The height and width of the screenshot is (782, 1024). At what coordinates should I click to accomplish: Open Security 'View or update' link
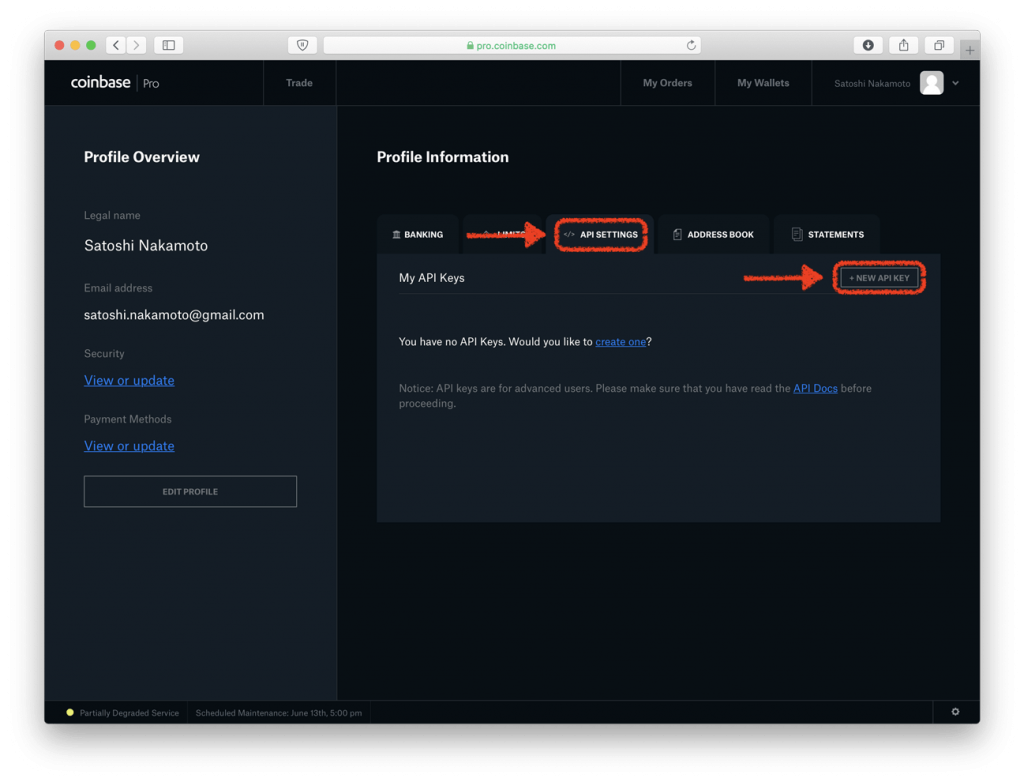coord(129,380)
